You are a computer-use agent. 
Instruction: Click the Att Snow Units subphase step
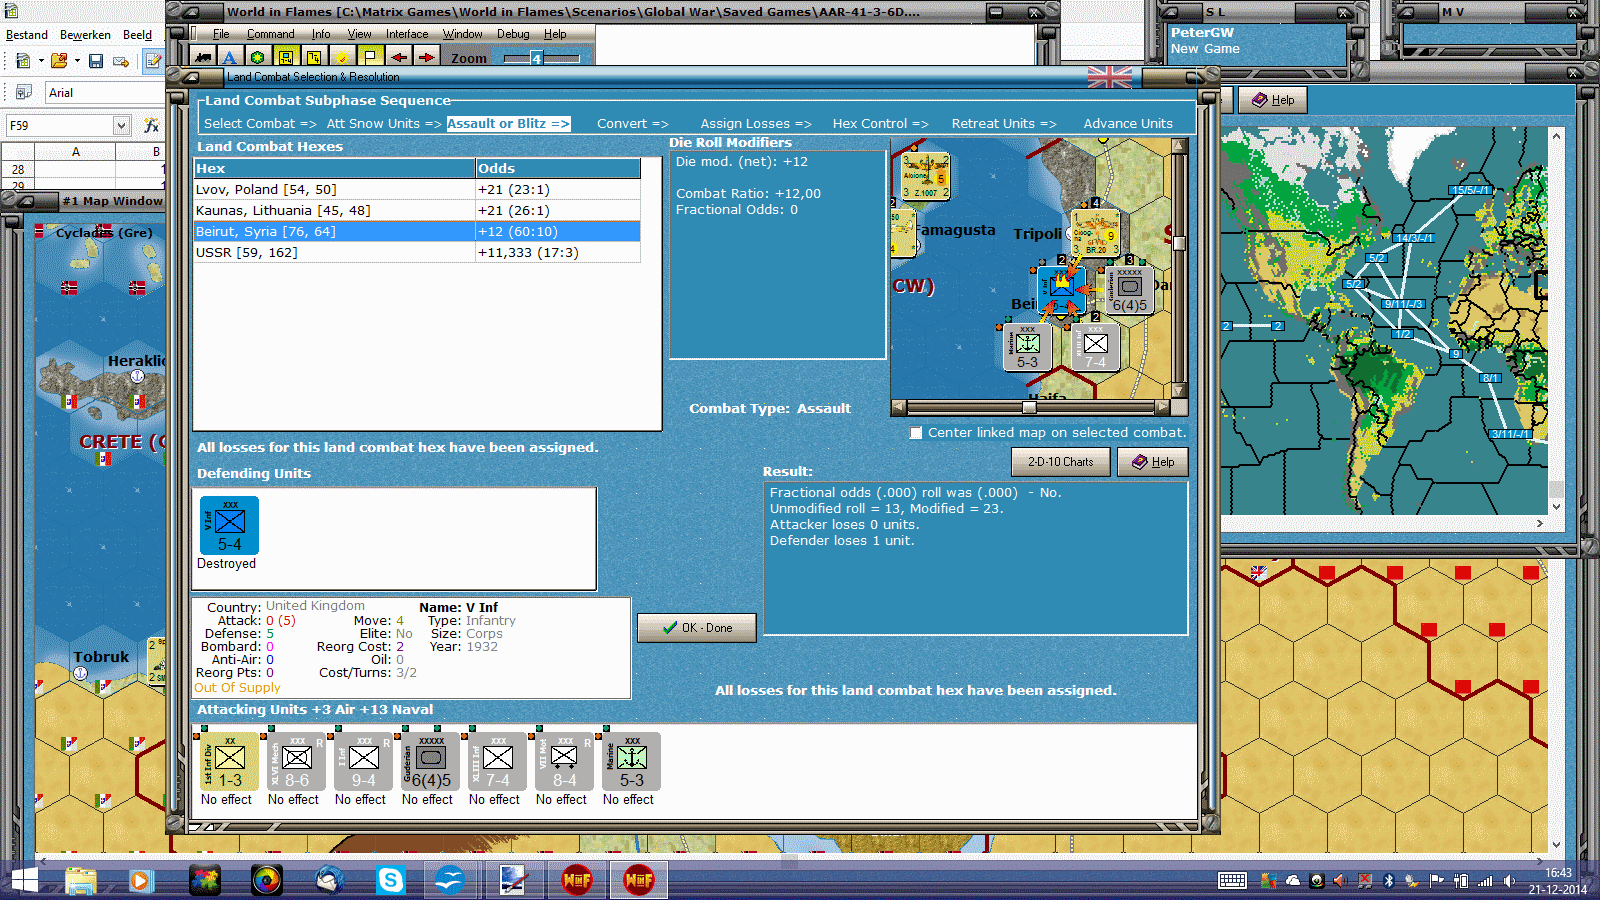coord(384,124)
